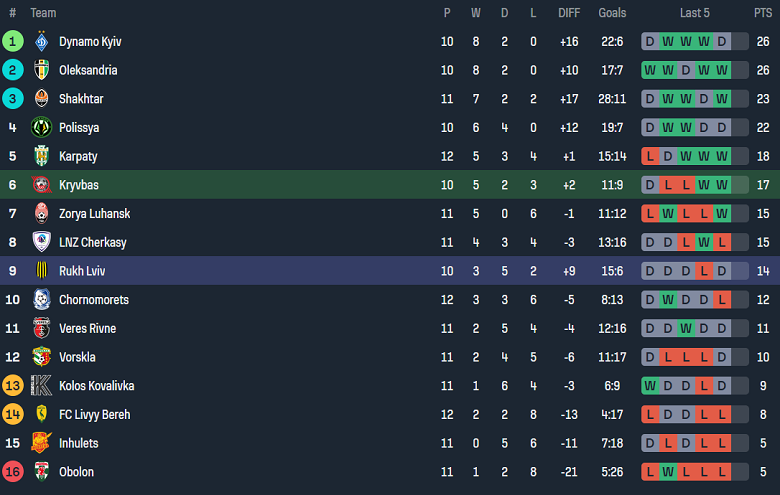Click the Kolos Kovalivka club badge
780x495 pixels.
click(41, 386)
